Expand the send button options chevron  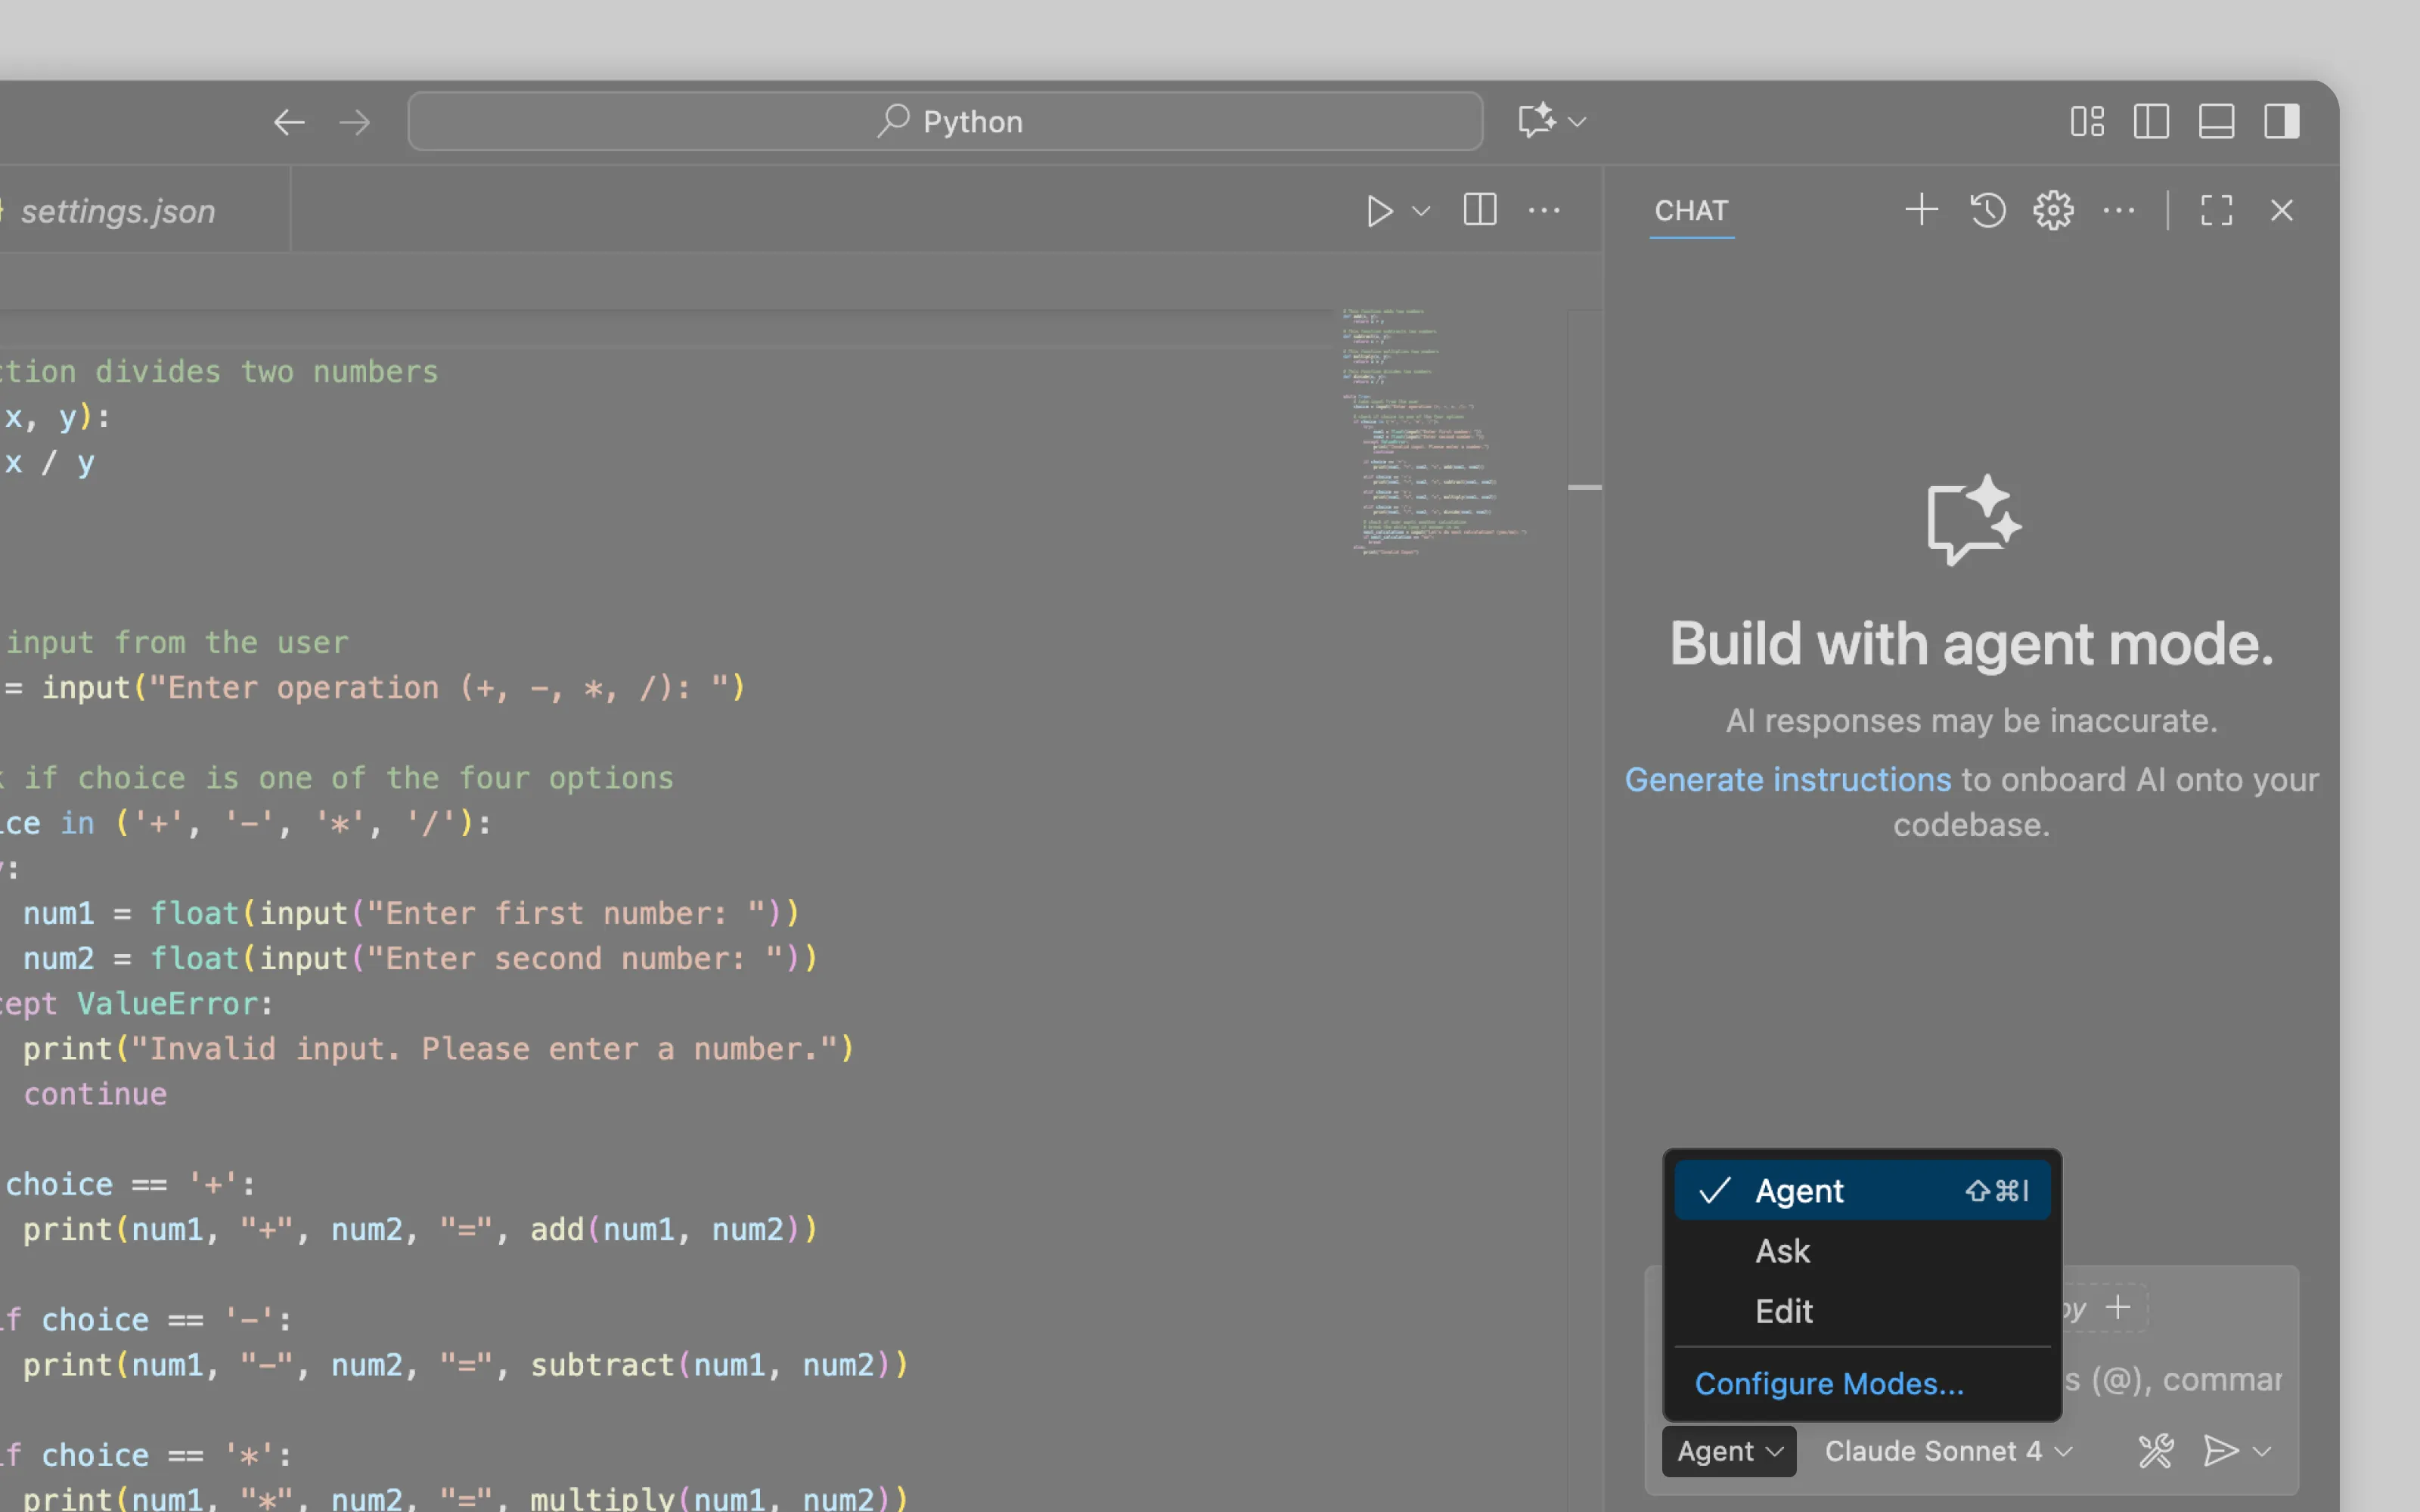coord(2263,1450)
